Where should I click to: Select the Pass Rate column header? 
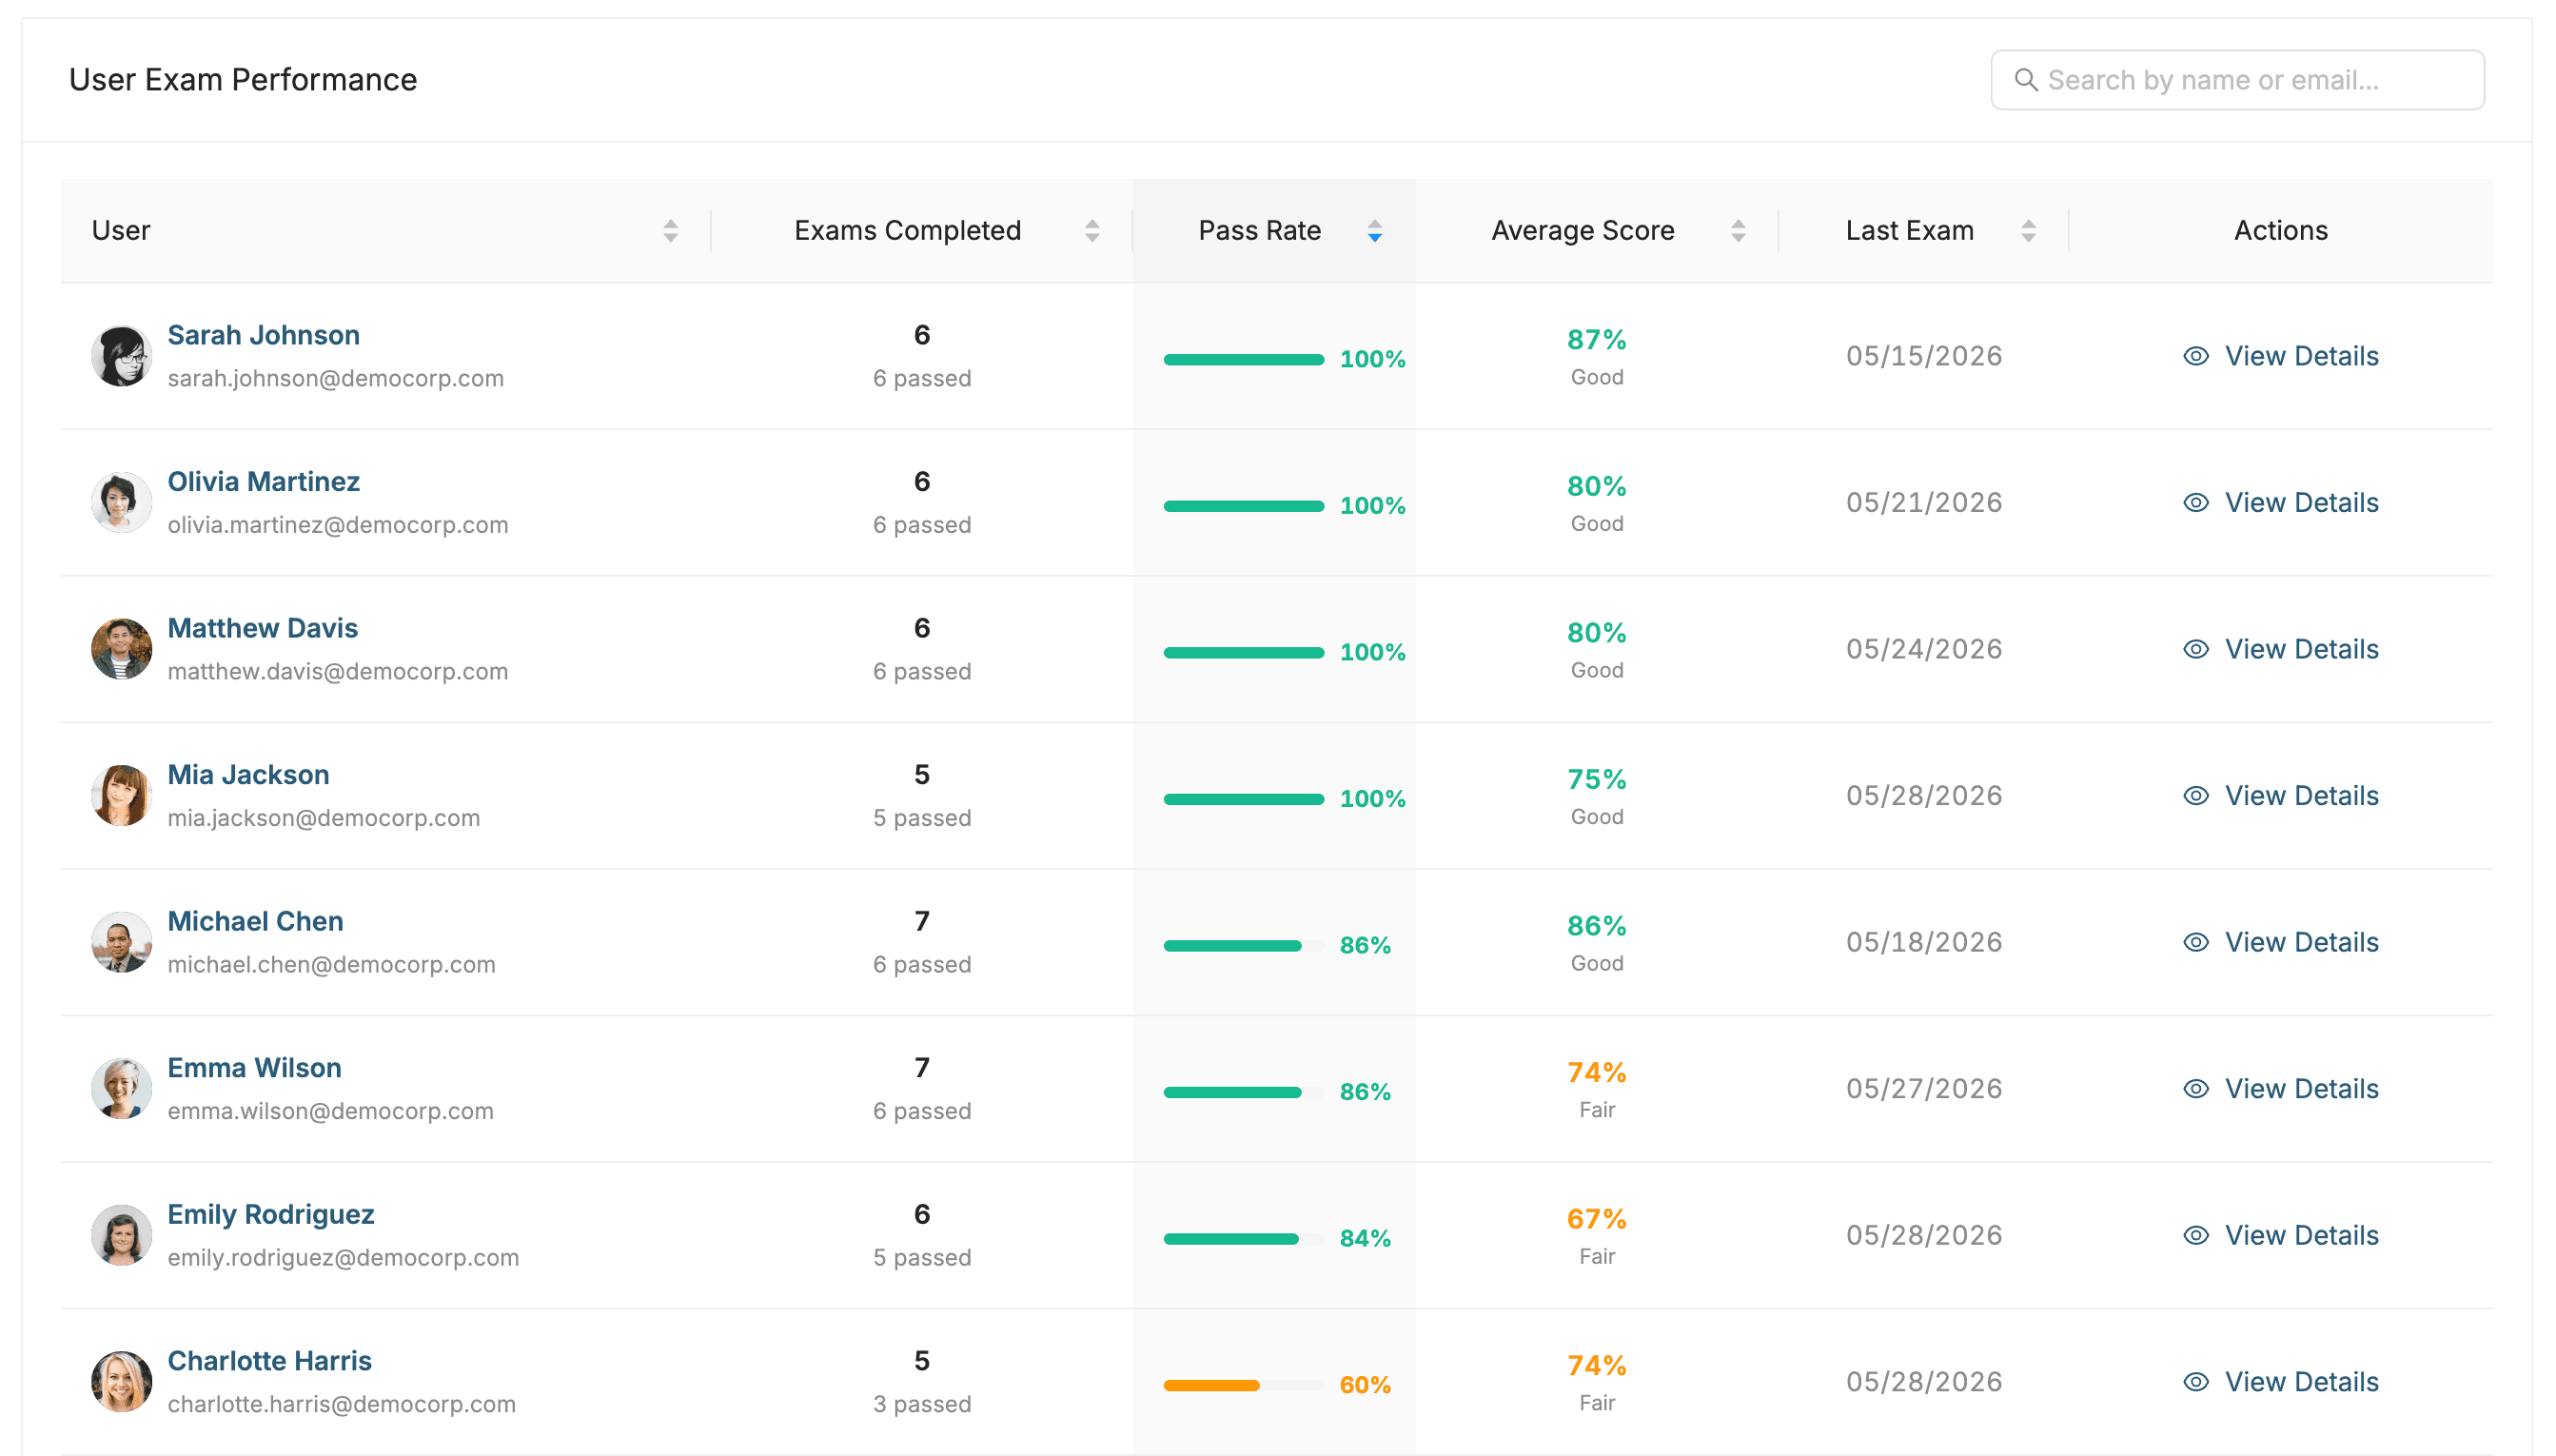point(1259,230)
